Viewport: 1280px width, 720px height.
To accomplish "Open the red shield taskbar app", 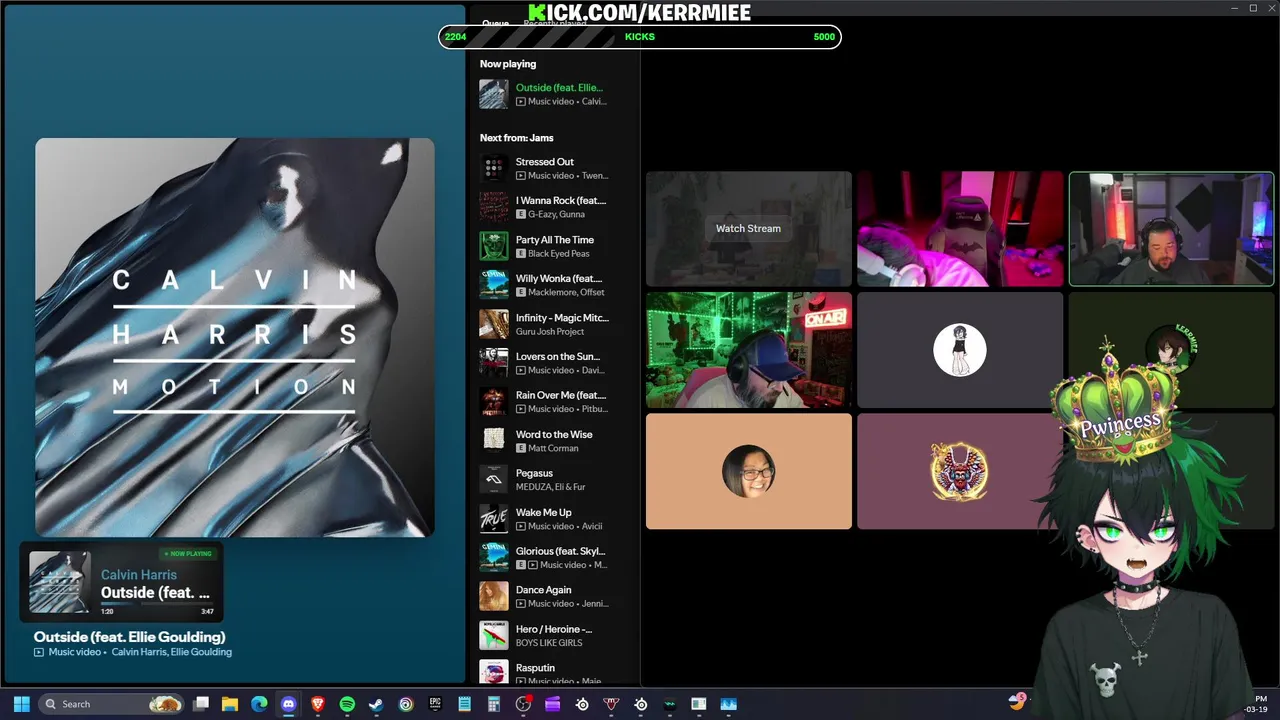I will coord(611,704).
